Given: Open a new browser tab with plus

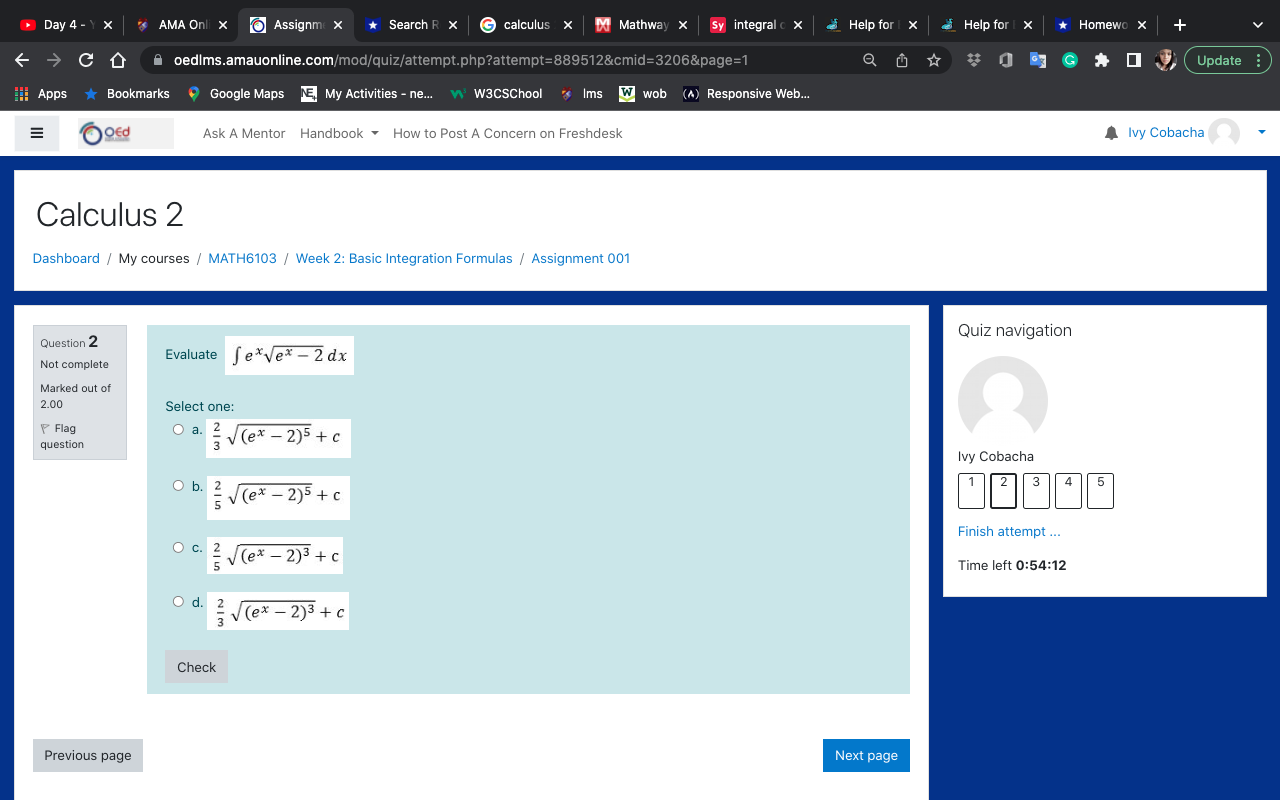Looking at the screenshot, I should [x=1180, y=25].
